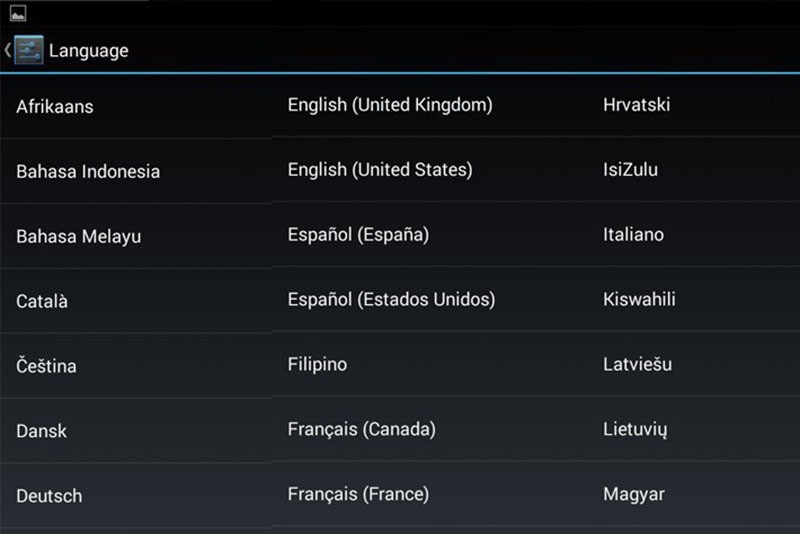
Task: Choose Italiano from the list
Action: pyautogui.click(x=633, y=235)
